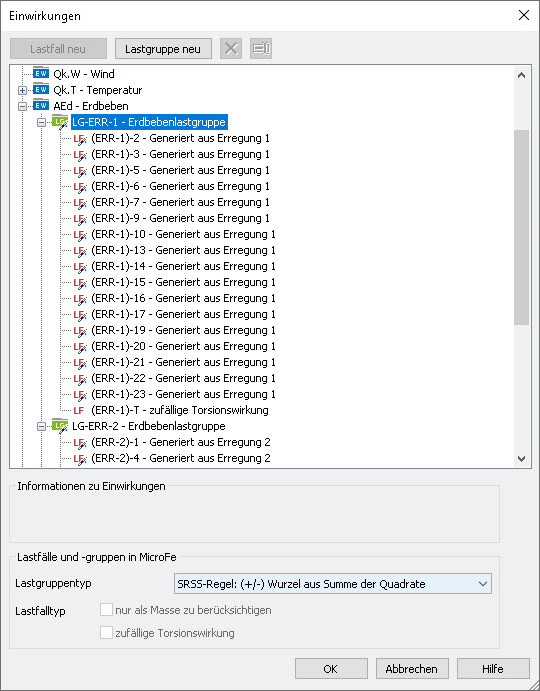Expand the Qk.T - Temperatur node

pos(22,90)
